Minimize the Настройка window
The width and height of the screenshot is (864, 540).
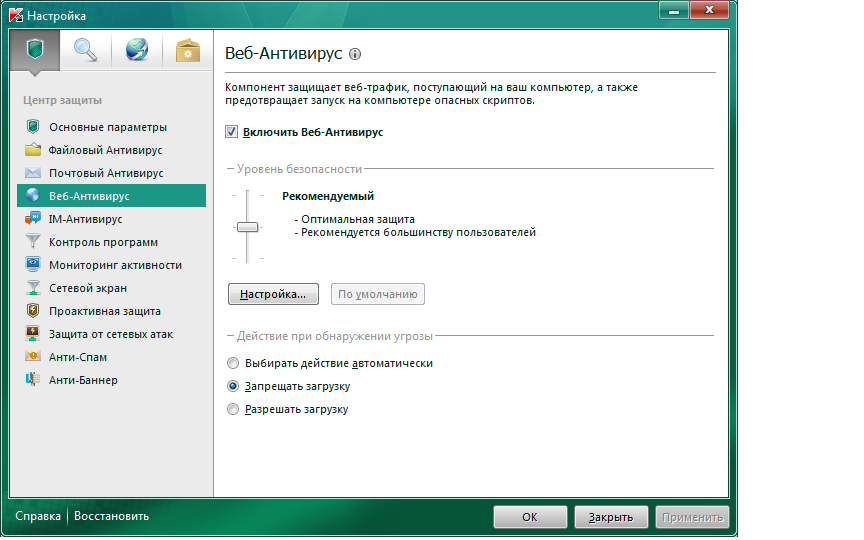click(x=673, y=10)
